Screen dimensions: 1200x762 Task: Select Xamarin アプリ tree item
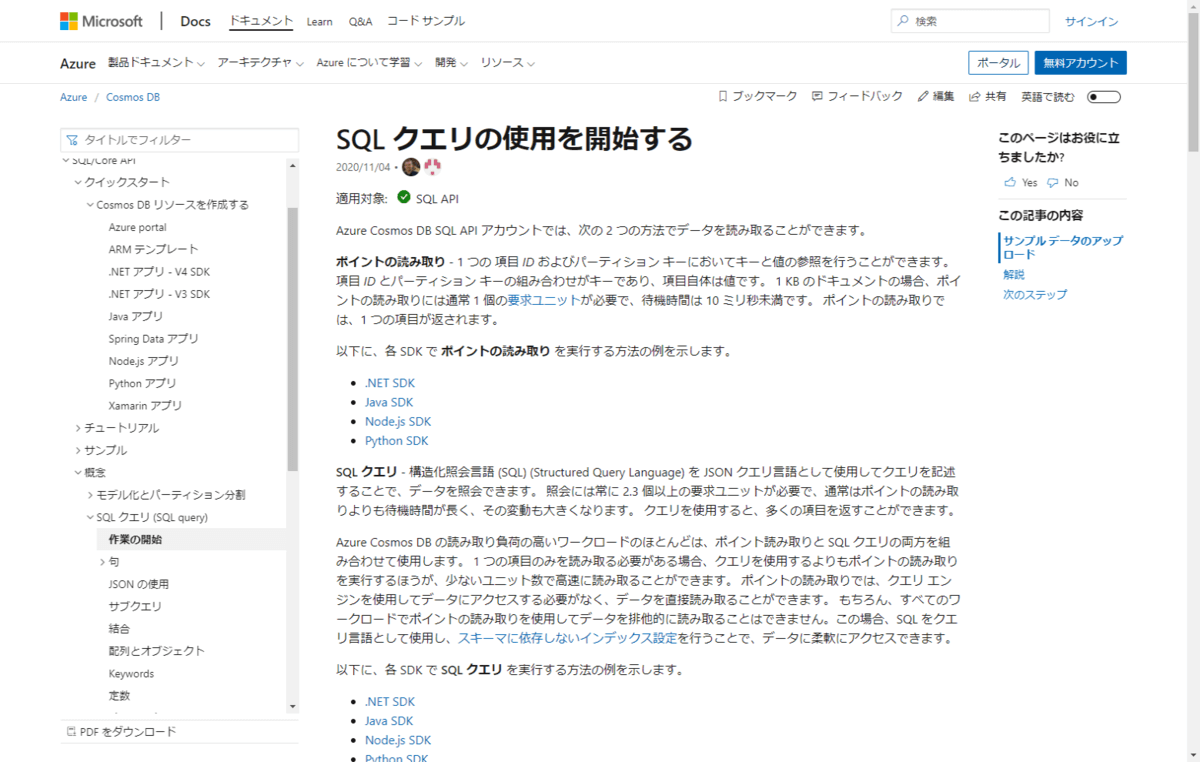pyautogui.click(x=146, y=406)
